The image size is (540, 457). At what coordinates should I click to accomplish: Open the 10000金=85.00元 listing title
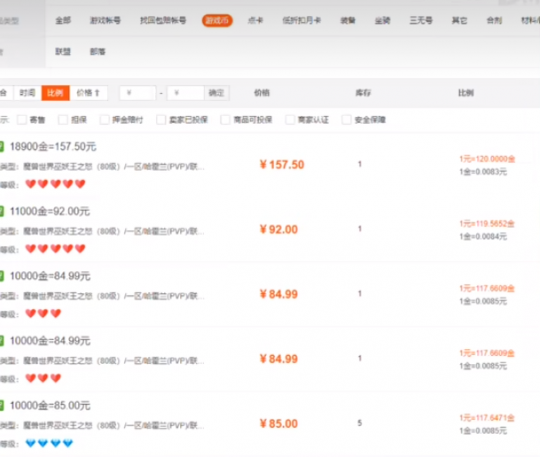[x=50, y=405]
